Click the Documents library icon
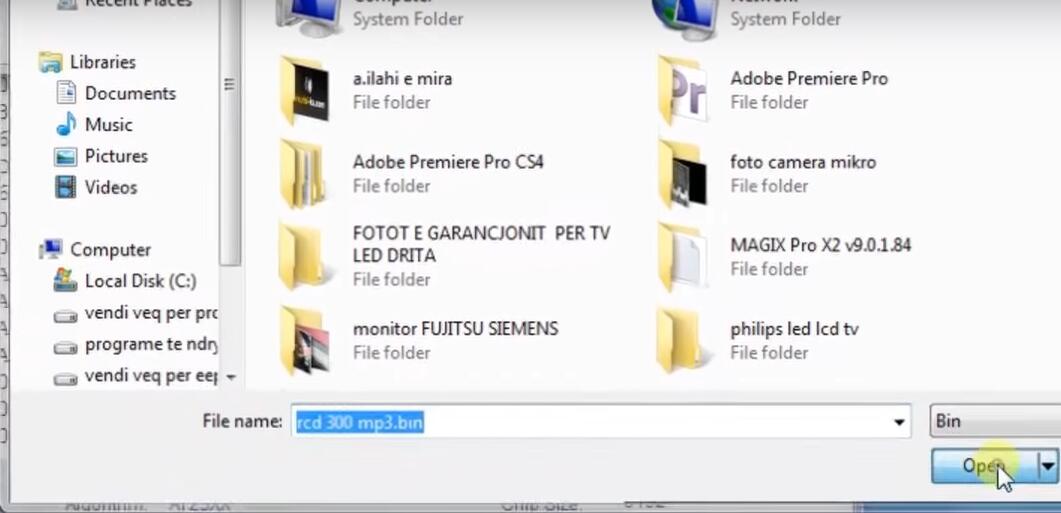Image resolution: width=1061 pixels, height=513 pixels. point(66,93)
